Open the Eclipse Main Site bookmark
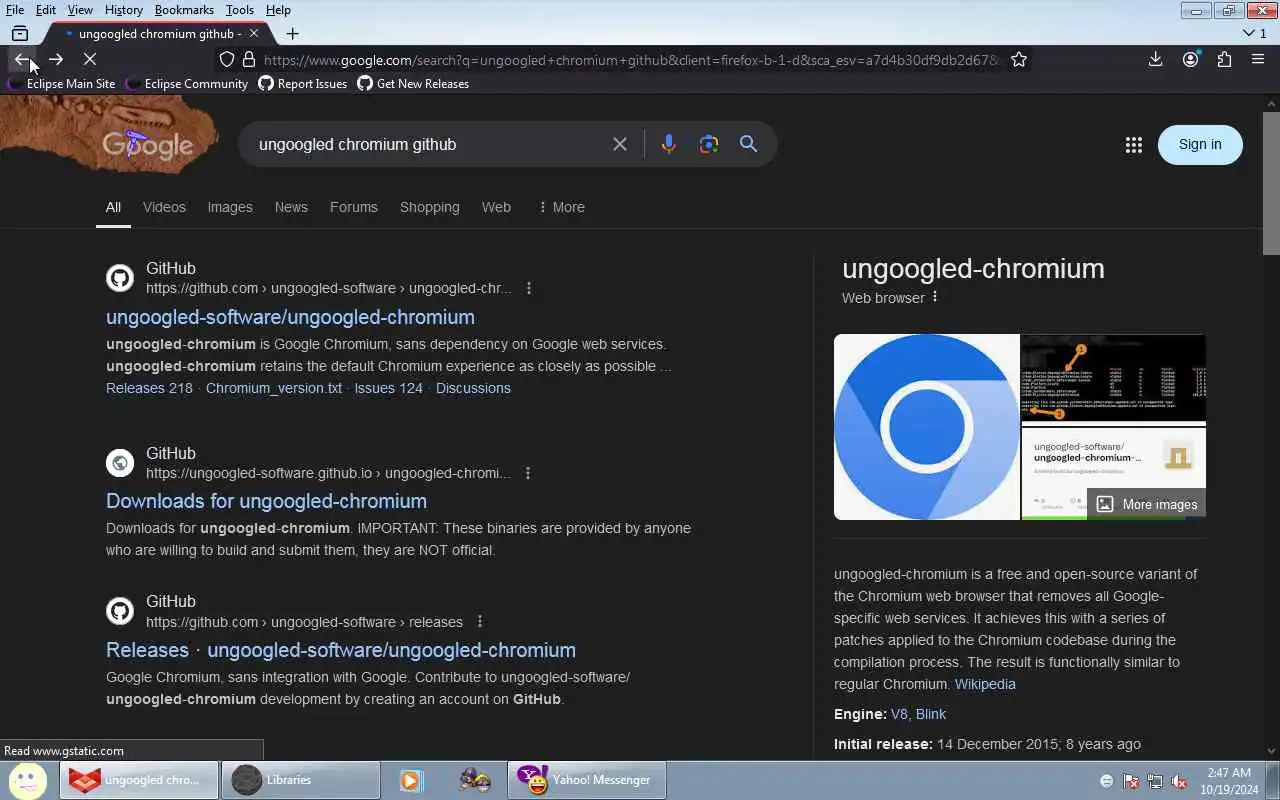This screenshot has height=800, width=1280. tap(61, 84)
